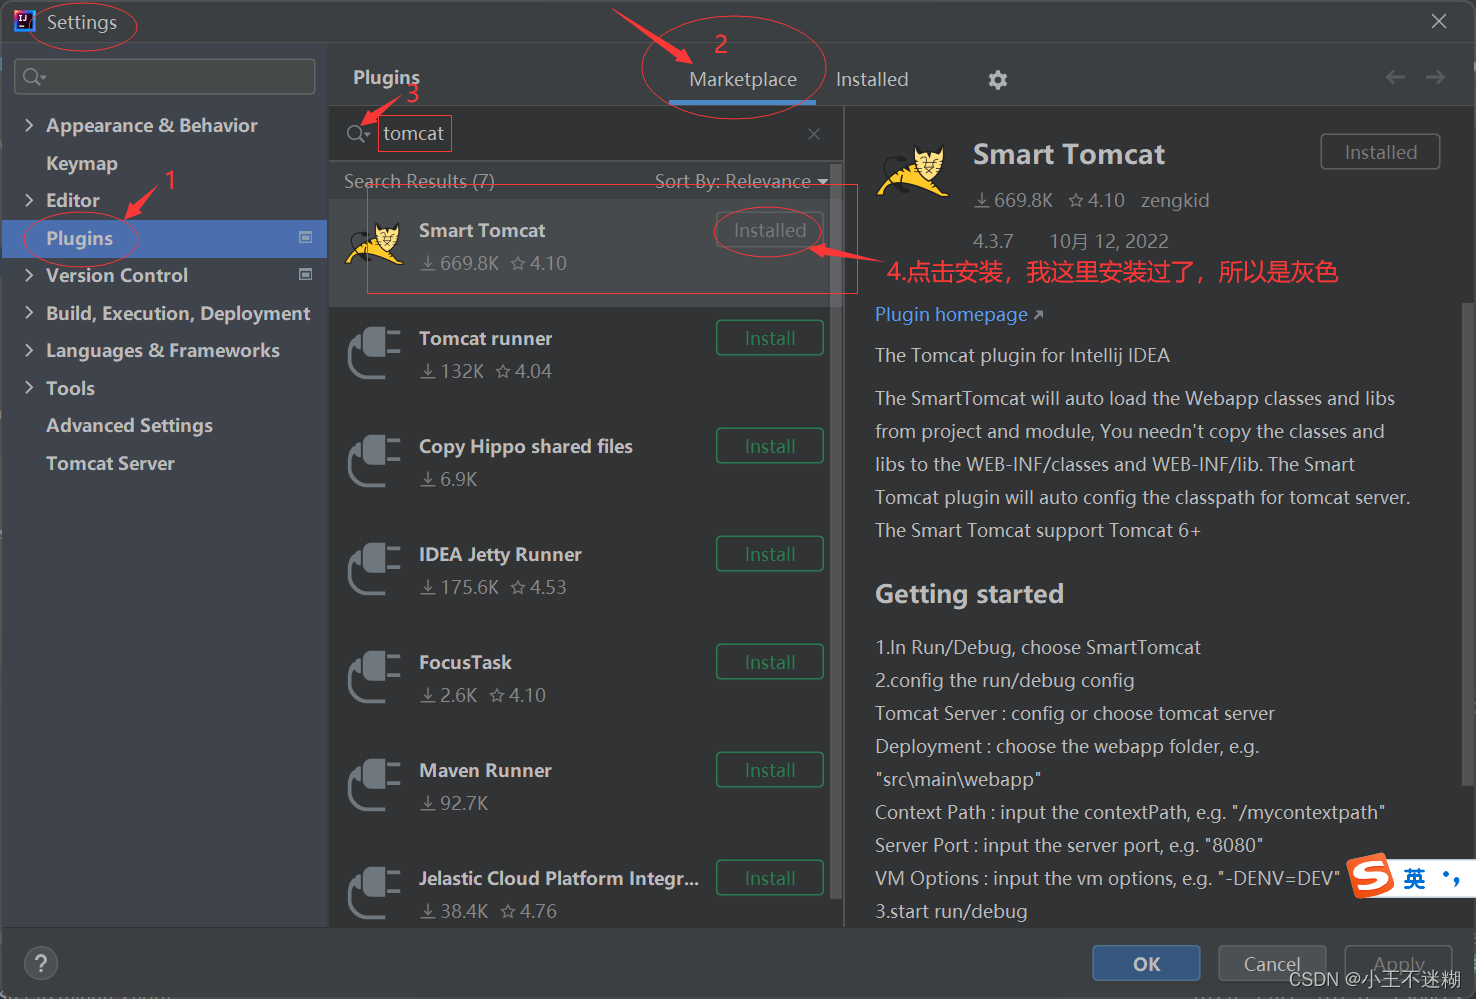Click the IntelliJ icon in the title bar

[24, 21]
